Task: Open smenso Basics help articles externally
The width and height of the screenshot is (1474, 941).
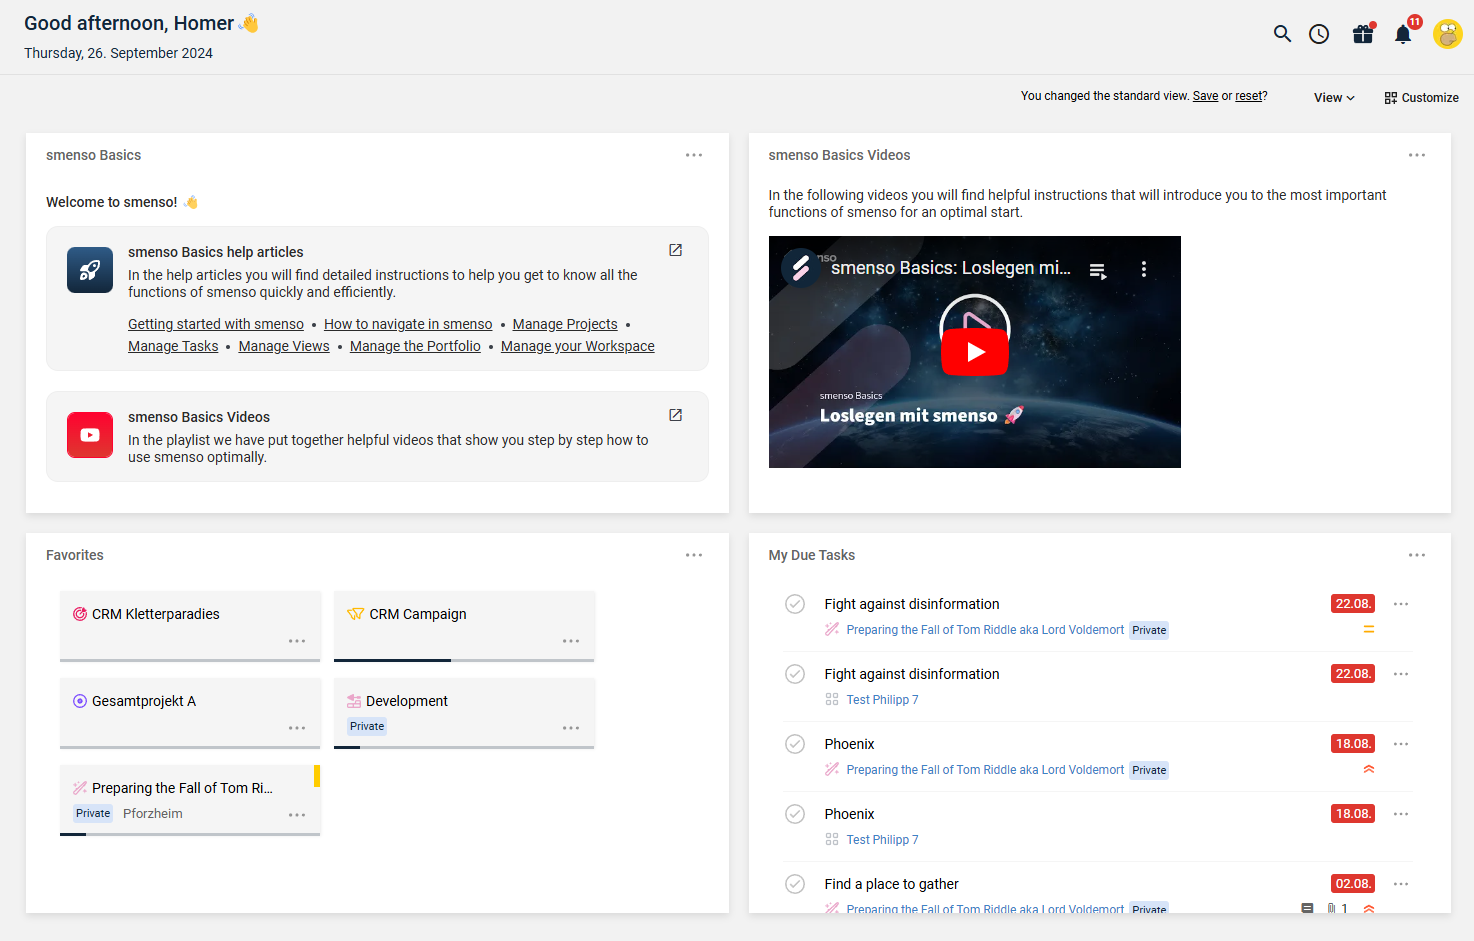Action: [675, 250]
